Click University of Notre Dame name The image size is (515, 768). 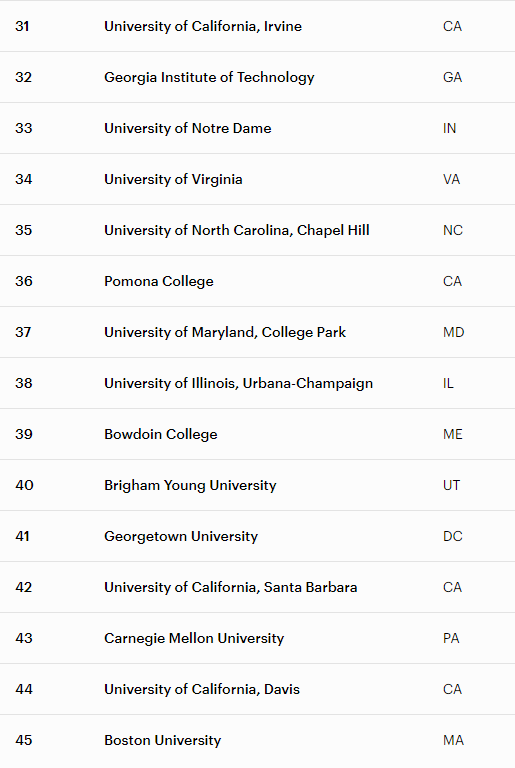click(x=188, y=128)
